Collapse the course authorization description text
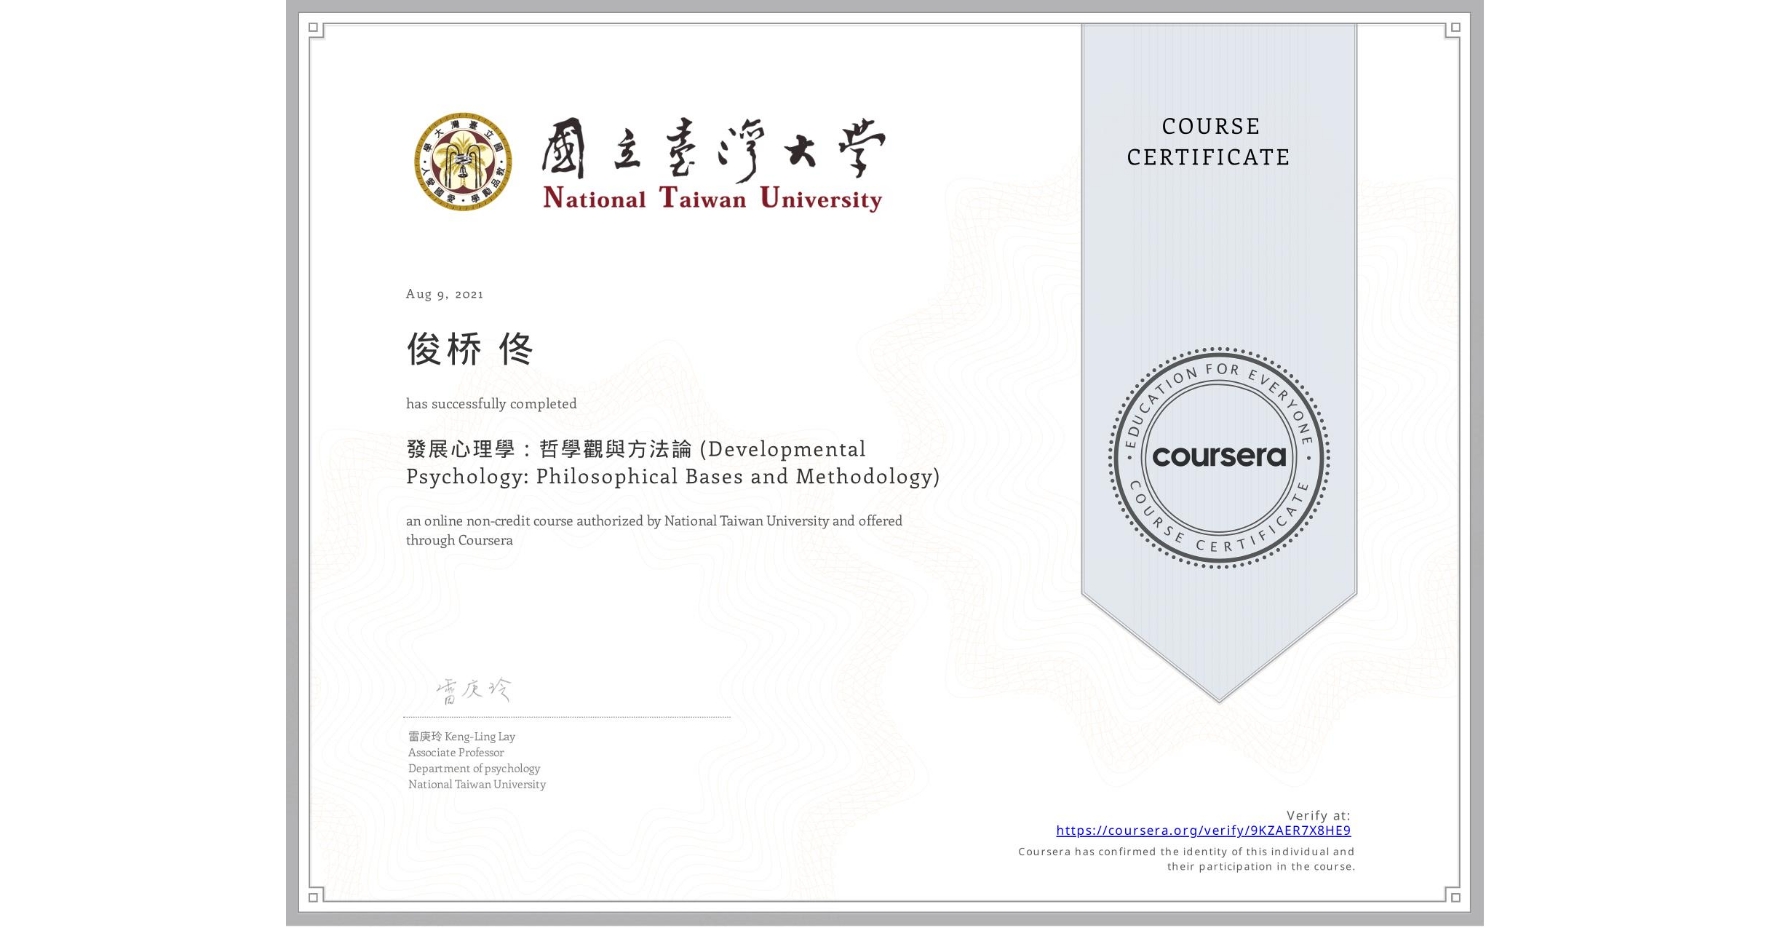 (x=654, y=530)
